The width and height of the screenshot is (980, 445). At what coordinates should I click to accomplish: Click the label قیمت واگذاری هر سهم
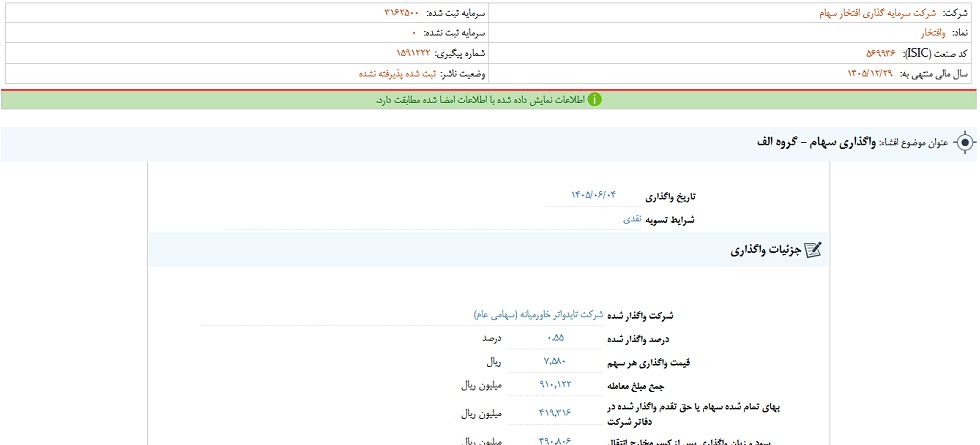(x=647, y=362)
